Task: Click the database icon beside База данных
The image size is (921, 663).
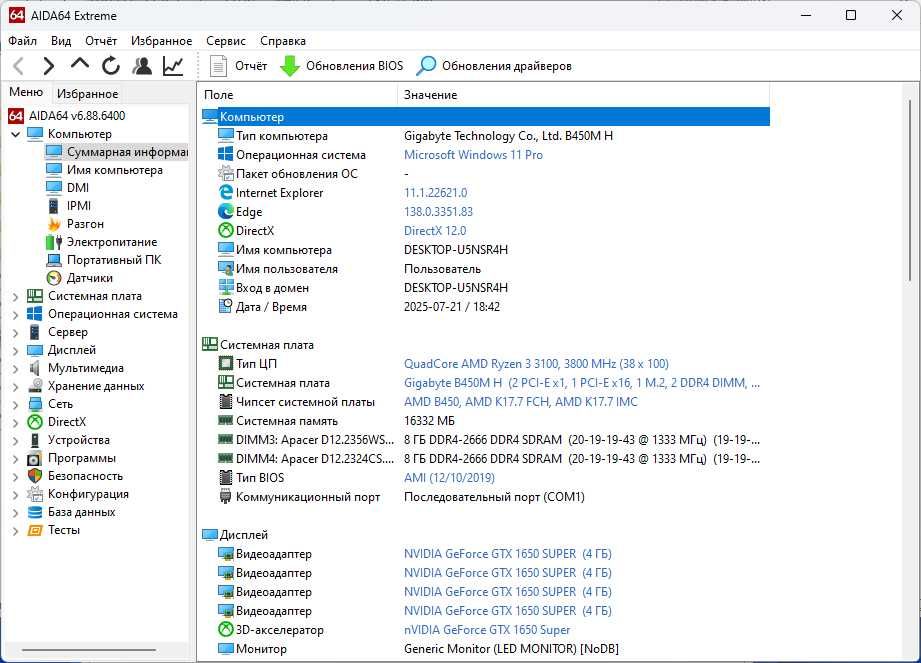Action: pos(35,512)
